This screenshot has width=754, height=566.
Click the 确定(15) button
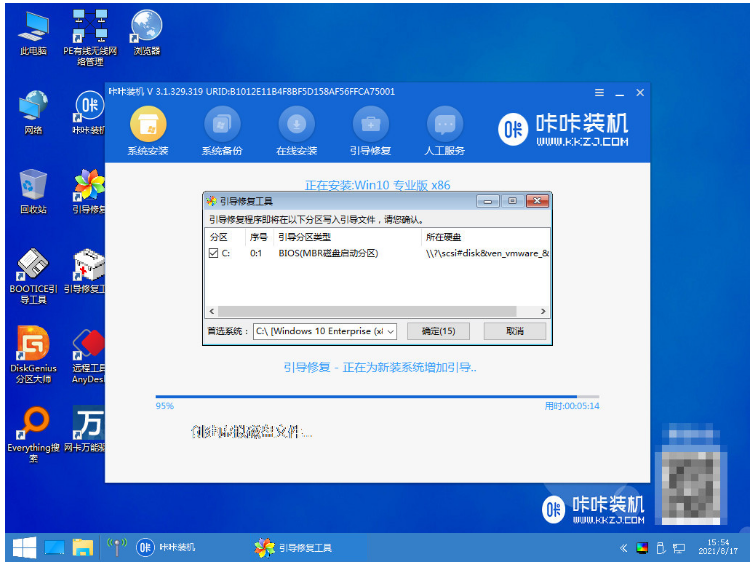click(x=438, y=331)
